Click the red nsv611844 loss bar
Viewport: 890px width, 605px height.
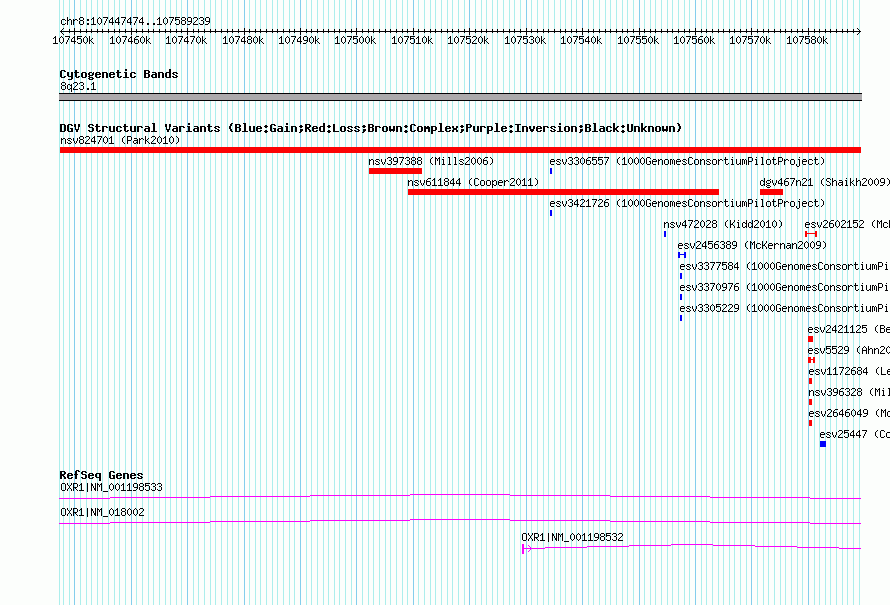(x=563, y=192)
